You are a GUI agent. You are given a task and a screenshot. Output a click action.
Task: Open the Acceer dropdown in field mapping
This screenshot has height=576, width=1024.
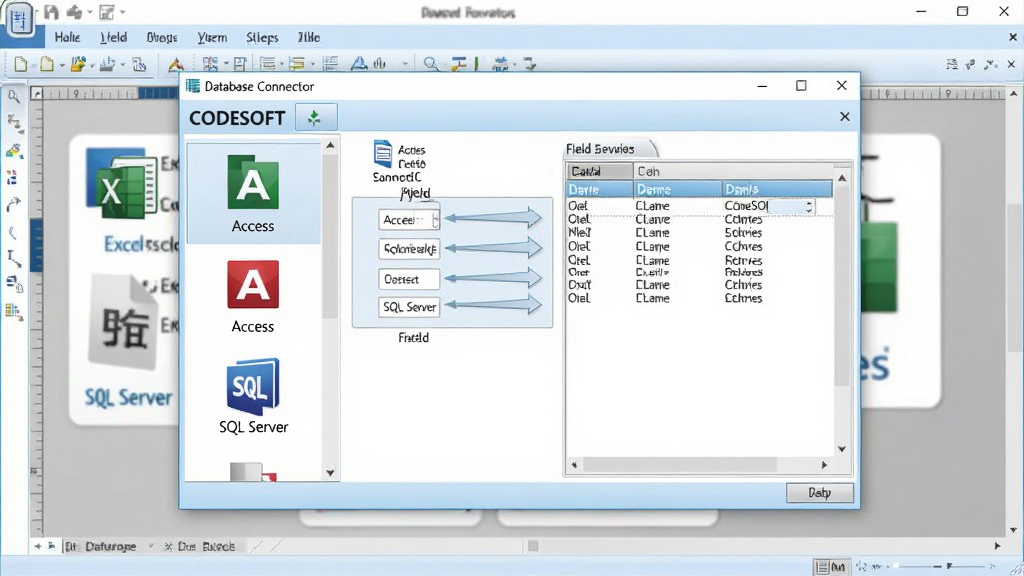(x=436, y=220)
